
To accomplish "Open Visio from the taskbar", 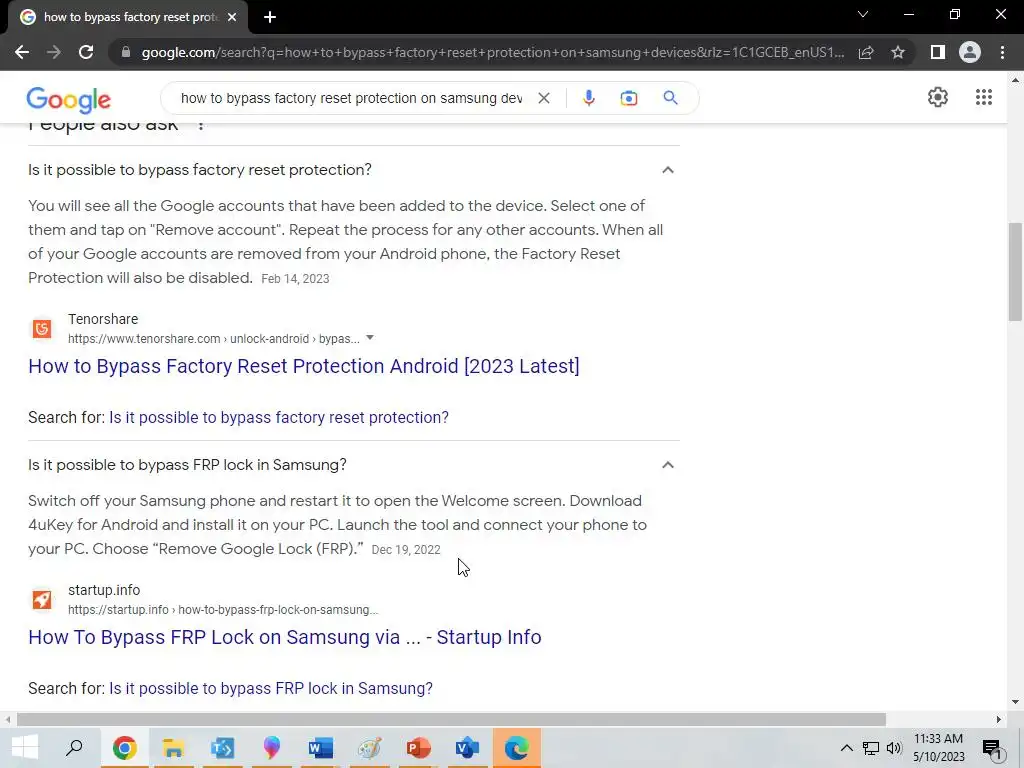I will pyautogui.click(x=468, y=748).
